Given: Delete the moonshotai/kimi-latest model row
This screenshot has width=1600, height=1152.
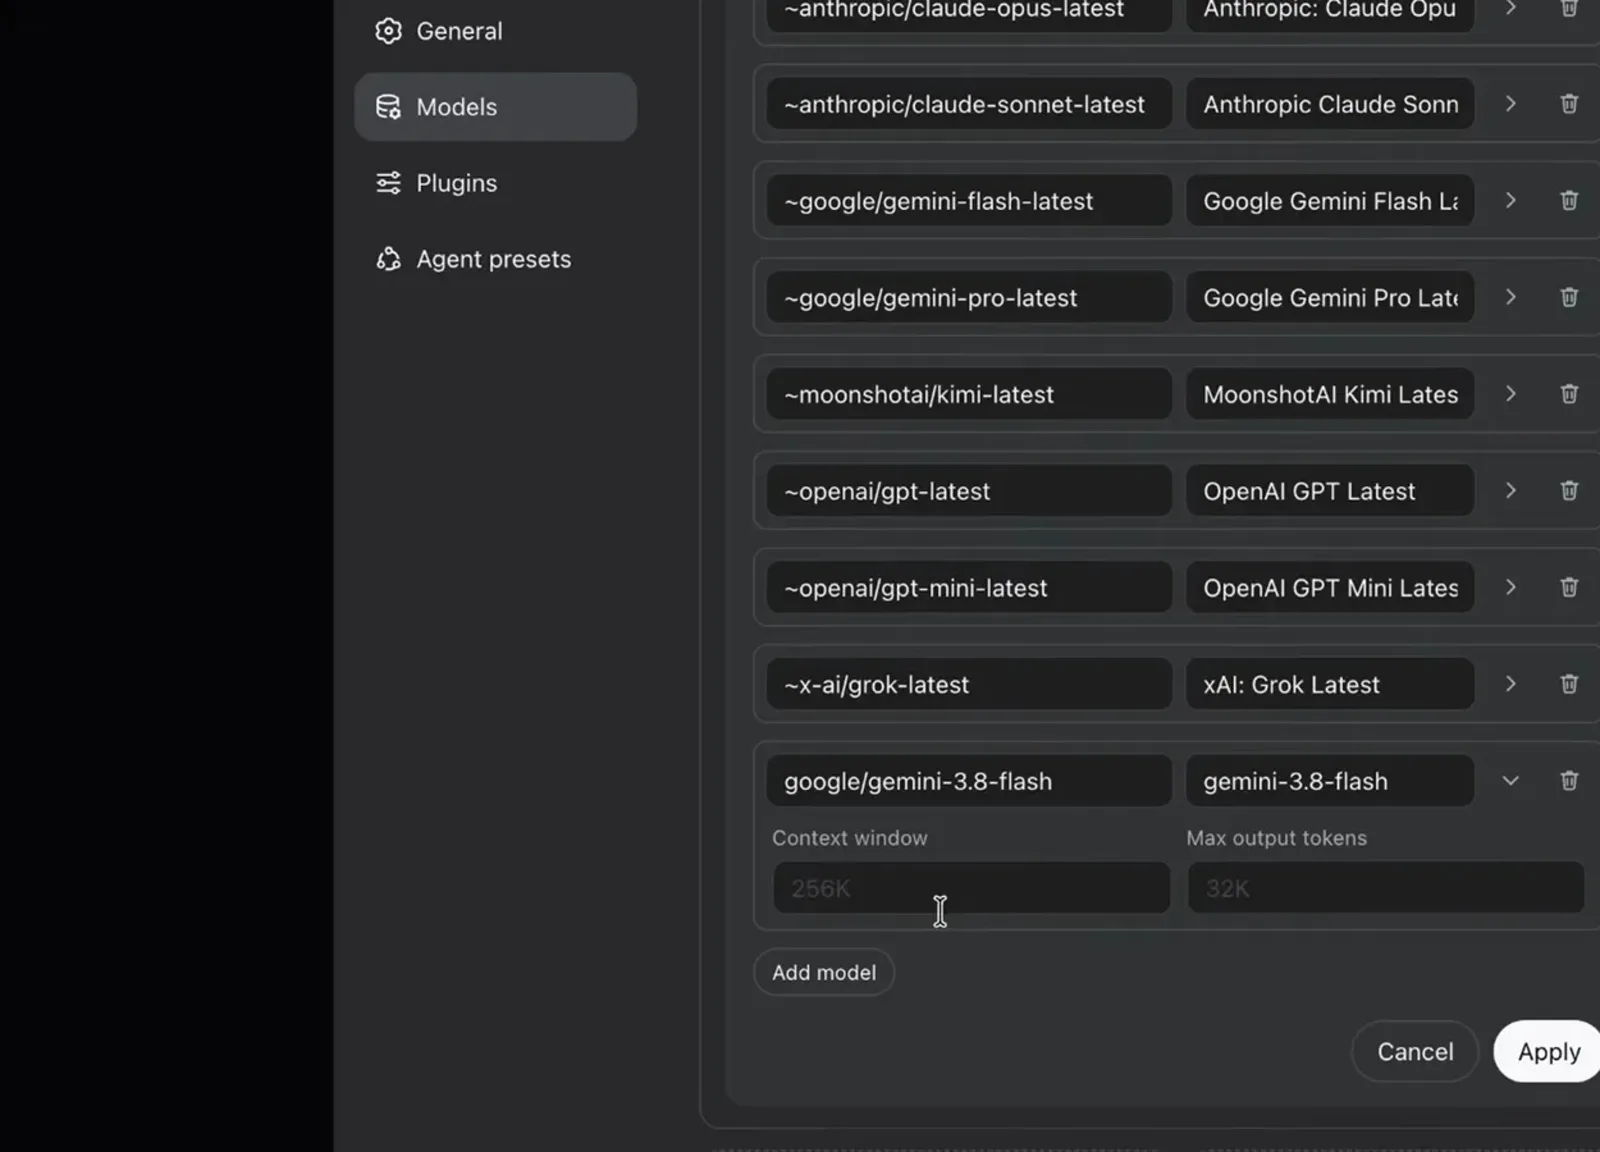Looking at the screenshot, I should pos(1569,394).
